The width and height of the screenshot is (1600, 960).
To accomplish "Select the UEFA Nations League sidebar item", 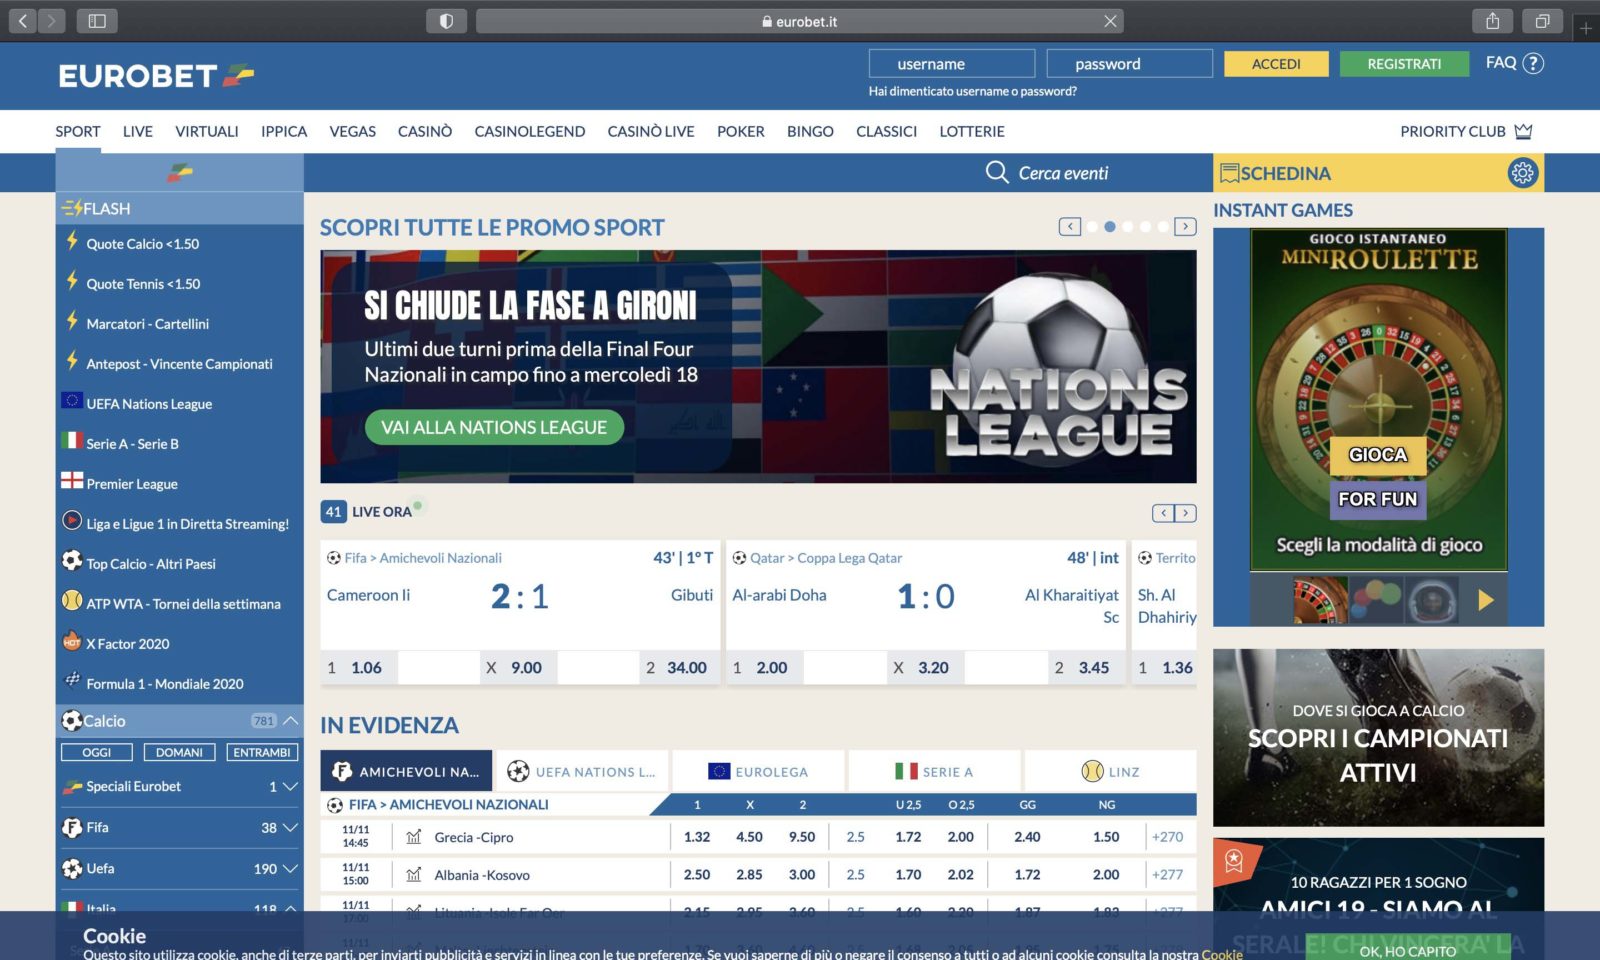I will (x=148, y=403).
